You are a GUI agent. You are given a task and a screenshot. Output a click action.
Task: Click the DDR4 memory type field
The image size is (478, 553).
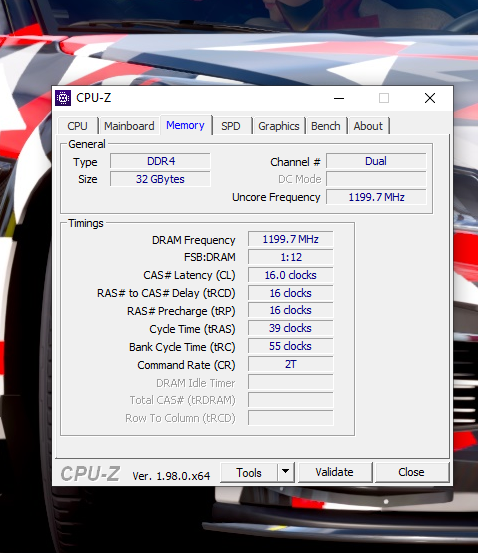[x=161, y=161]
